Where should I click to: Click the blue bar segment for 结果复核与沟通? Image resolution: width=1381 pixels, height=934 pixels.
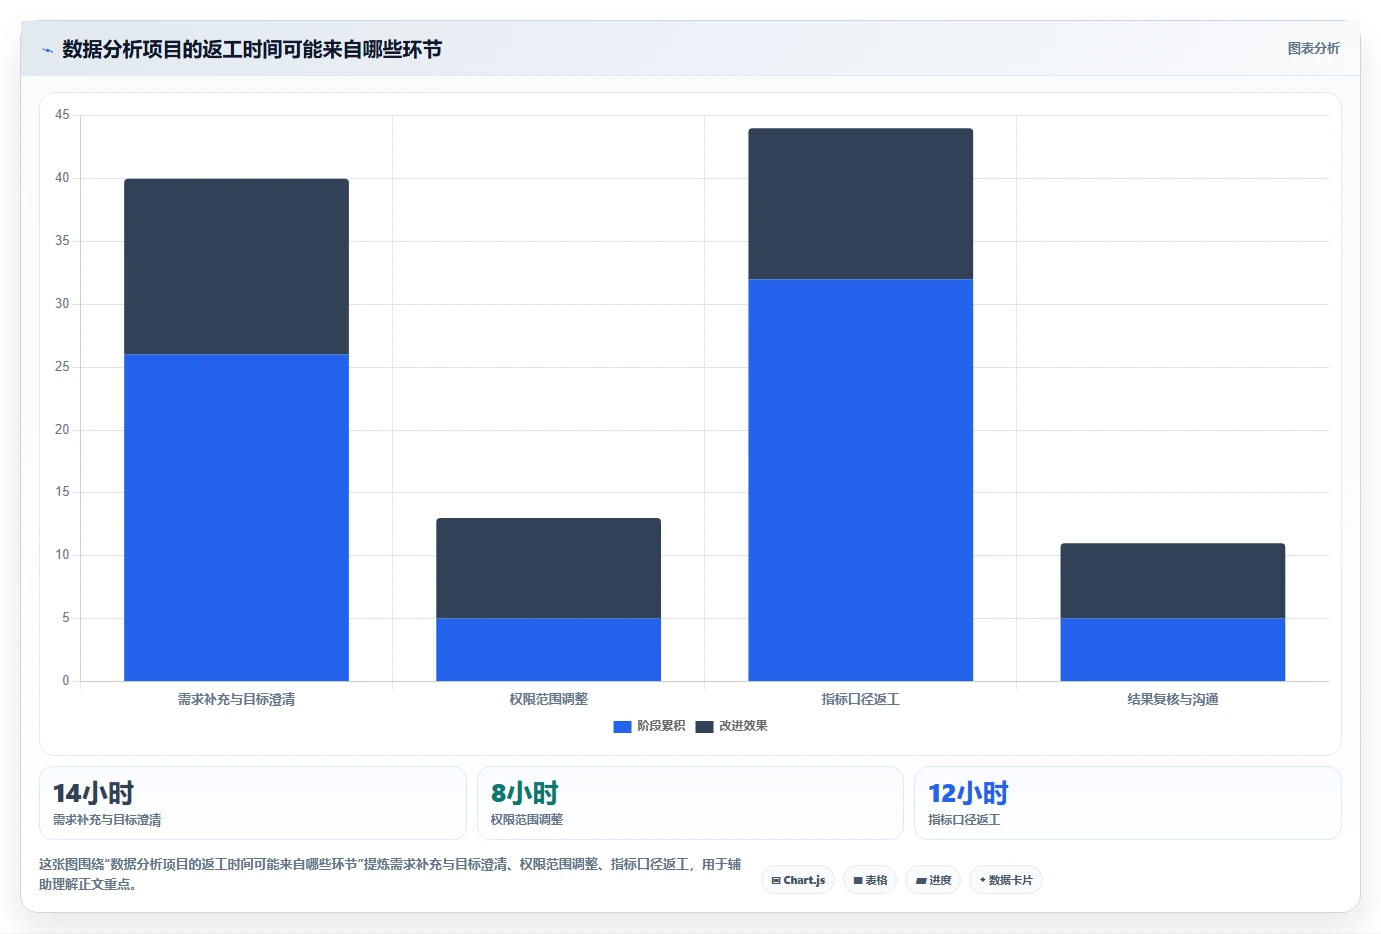(x=1172, y=650)
